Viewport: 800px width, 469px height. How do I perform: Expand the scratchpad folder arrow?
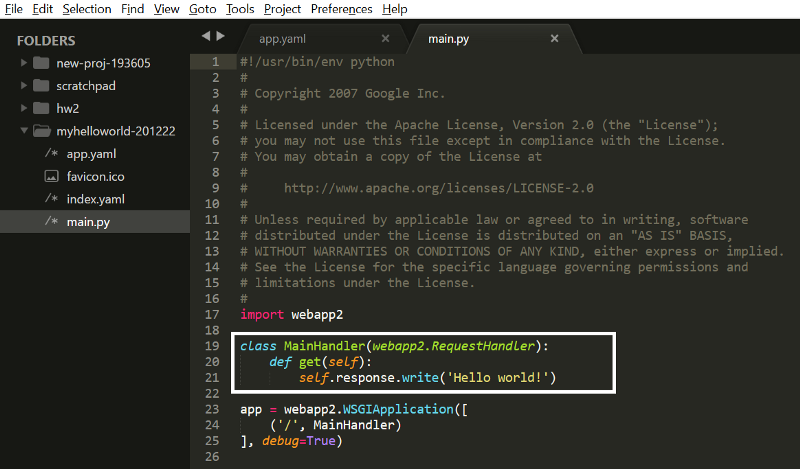point(23,86)
